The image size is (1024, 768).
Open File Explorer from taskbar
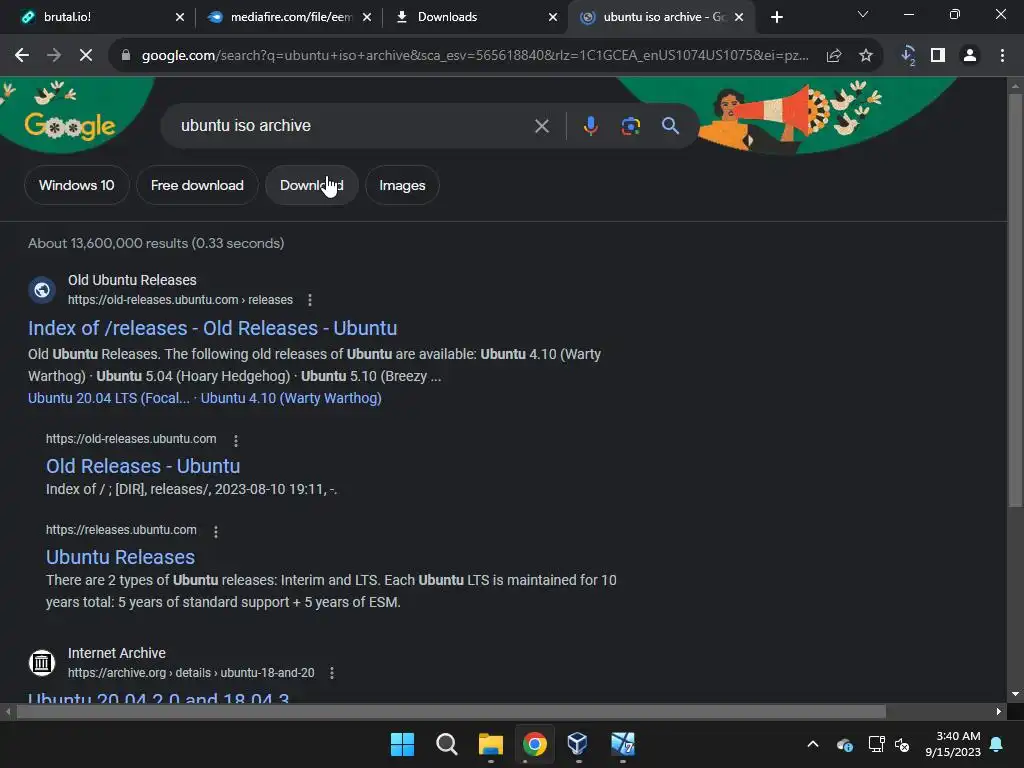tap(490, 744)
